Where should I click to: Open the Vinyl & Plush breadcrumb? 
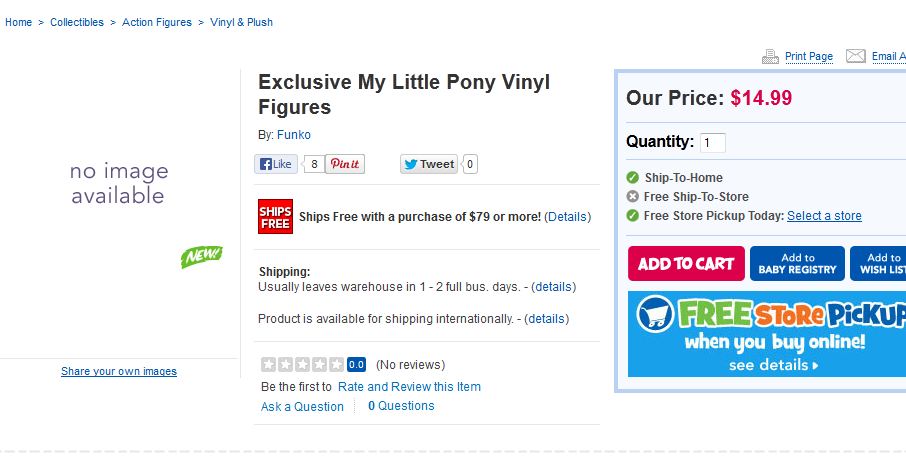click(x=241, y=22)
